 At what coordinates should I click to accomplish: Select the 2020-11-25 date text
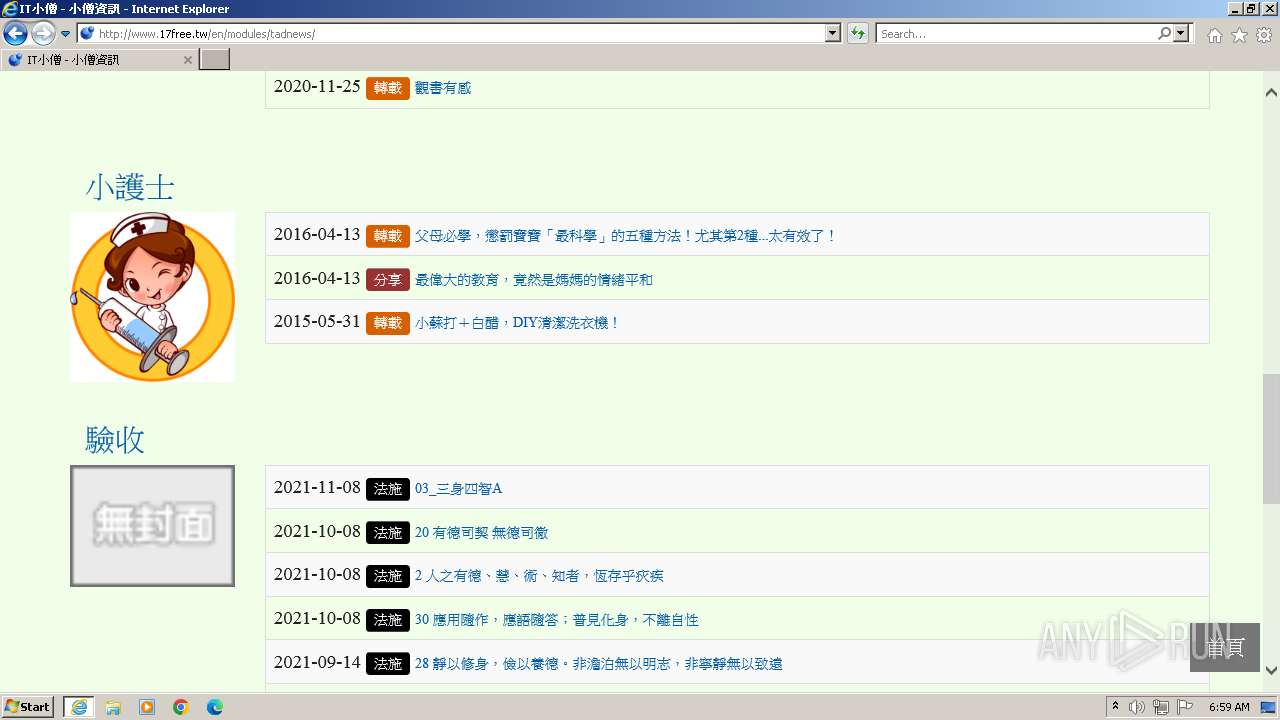(x=317, y=87)
